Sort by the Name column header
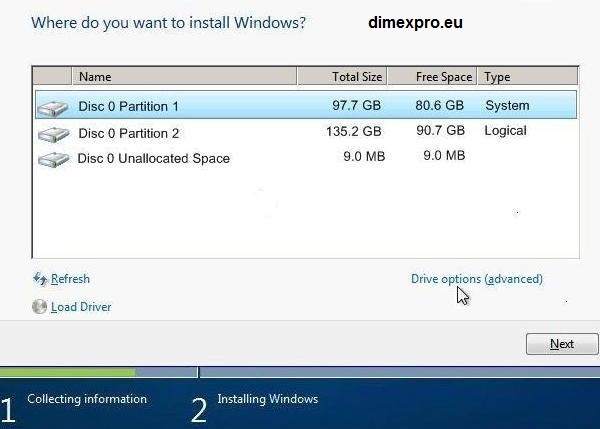Screen dimensions: 600x429 point(184,77)
